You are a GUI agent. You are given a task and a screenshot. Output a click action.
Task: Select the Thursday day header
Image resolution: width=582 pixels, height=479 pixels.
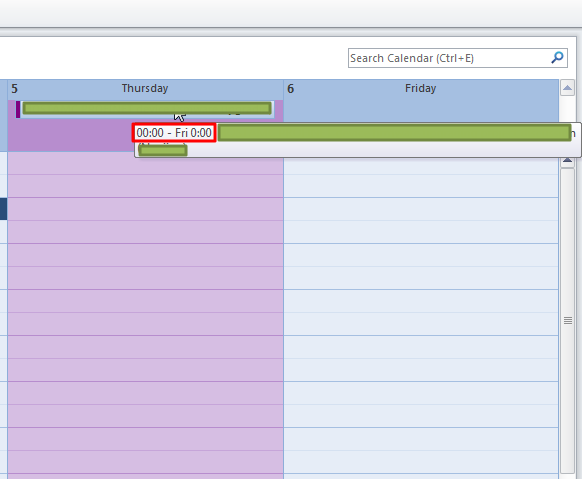pyautogui.click(x=145, y=88)
